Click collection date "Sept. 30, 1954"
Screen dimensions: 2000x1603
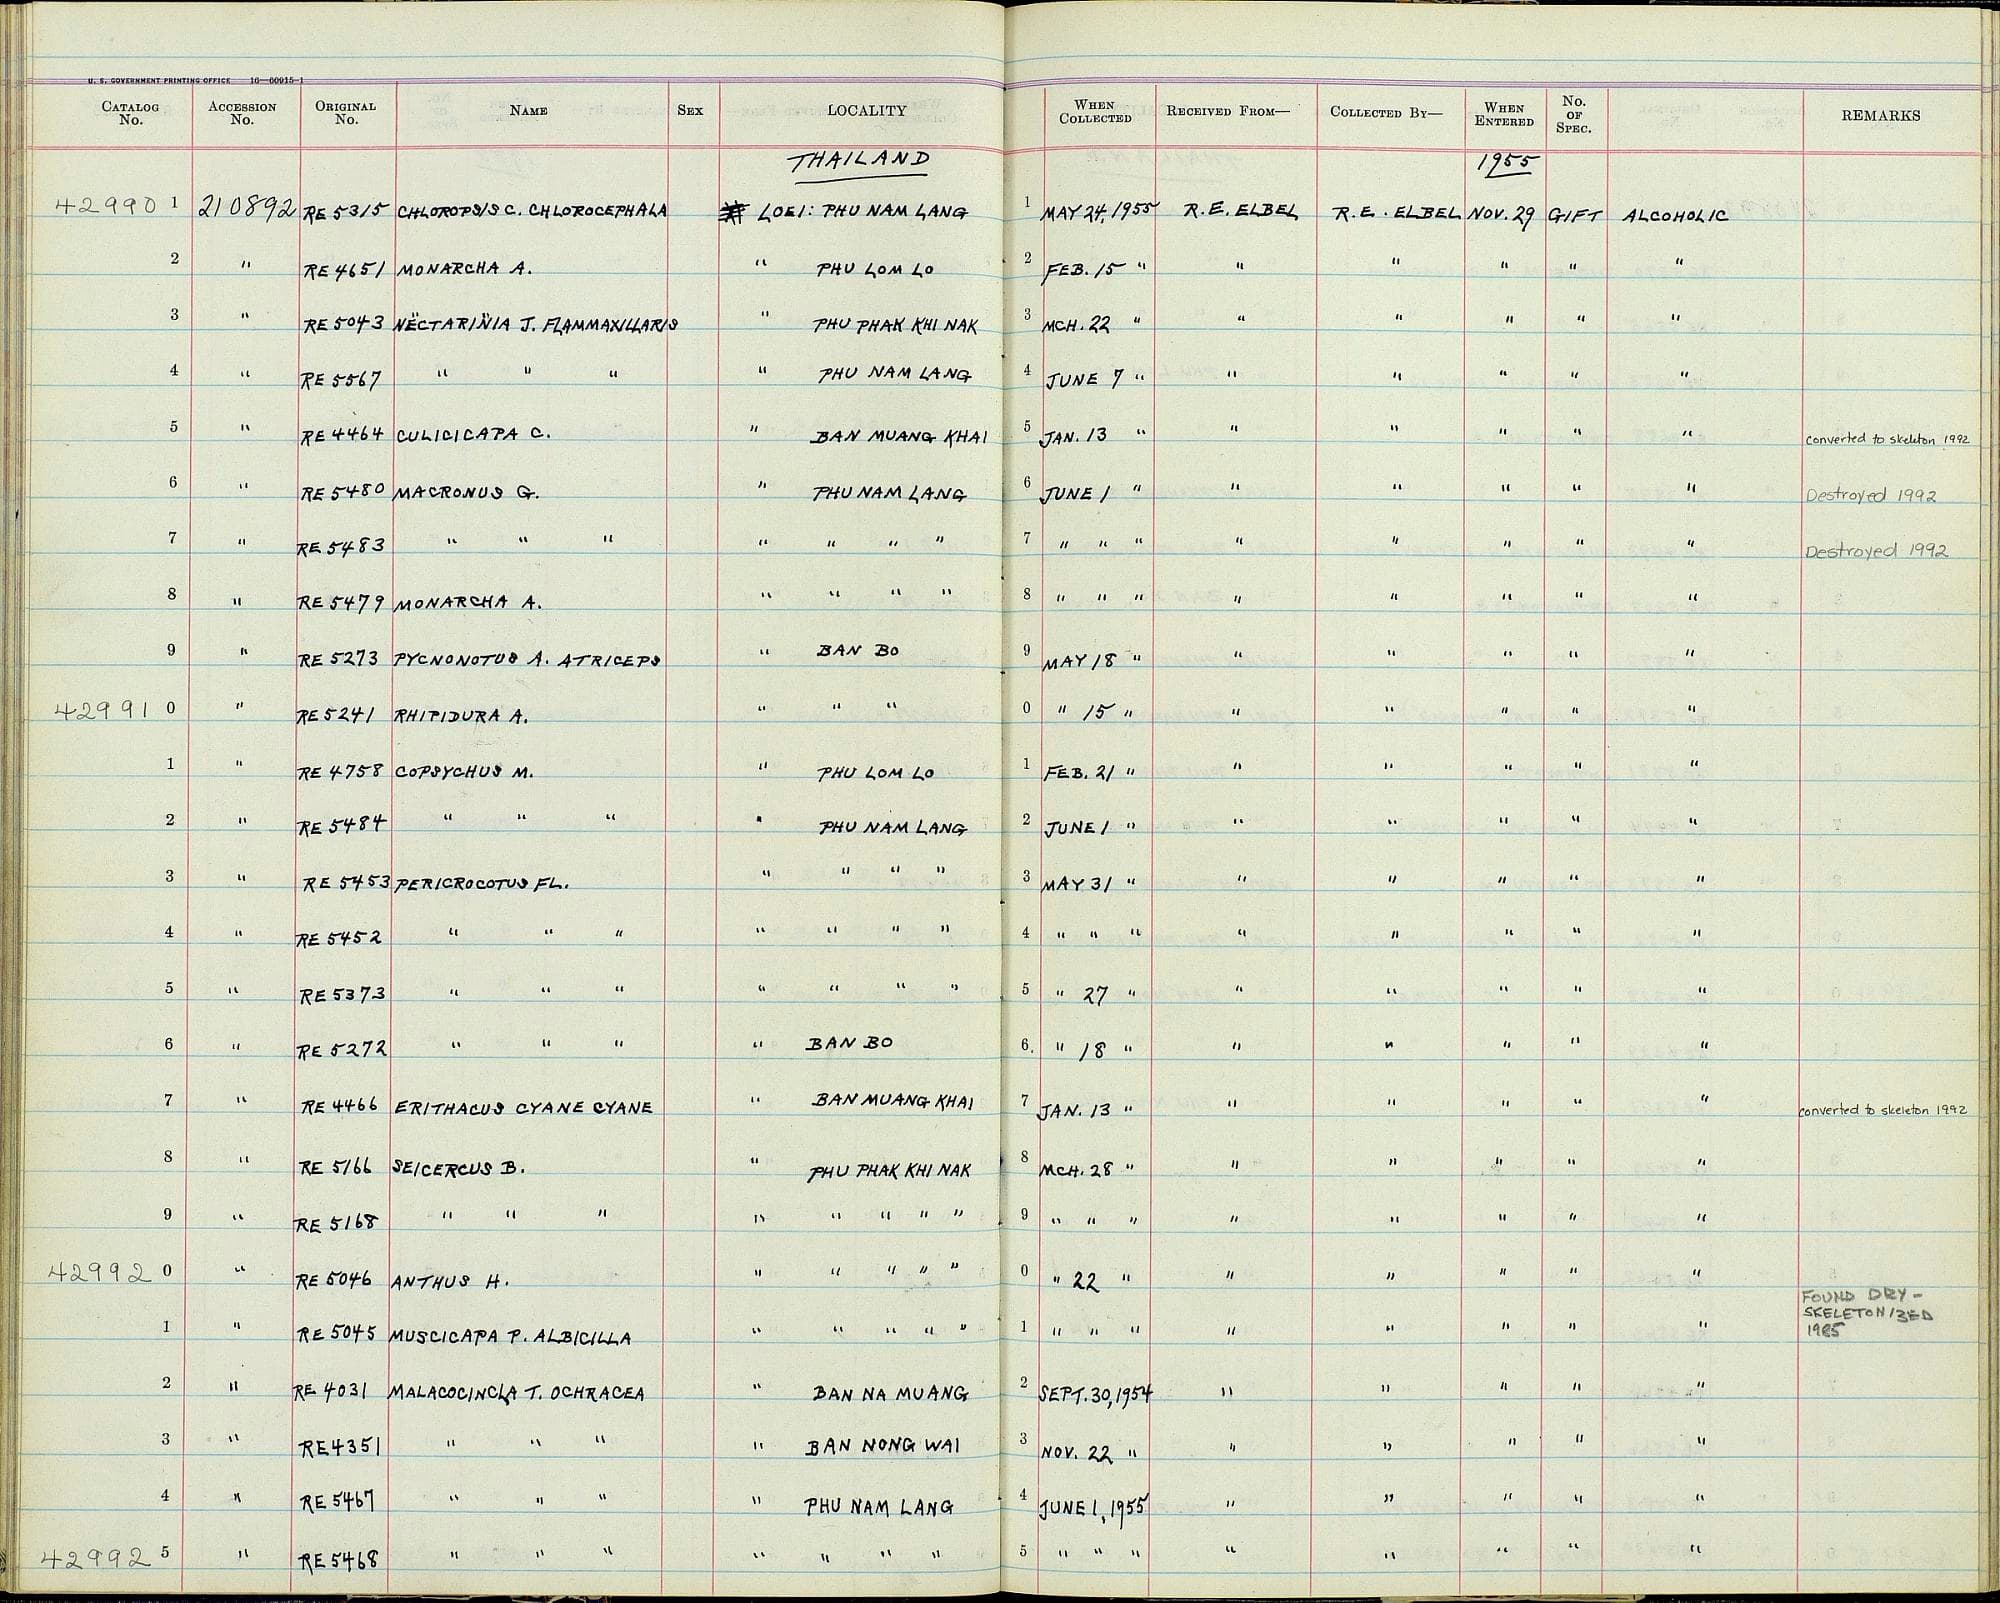(x=1097, y=1394)
